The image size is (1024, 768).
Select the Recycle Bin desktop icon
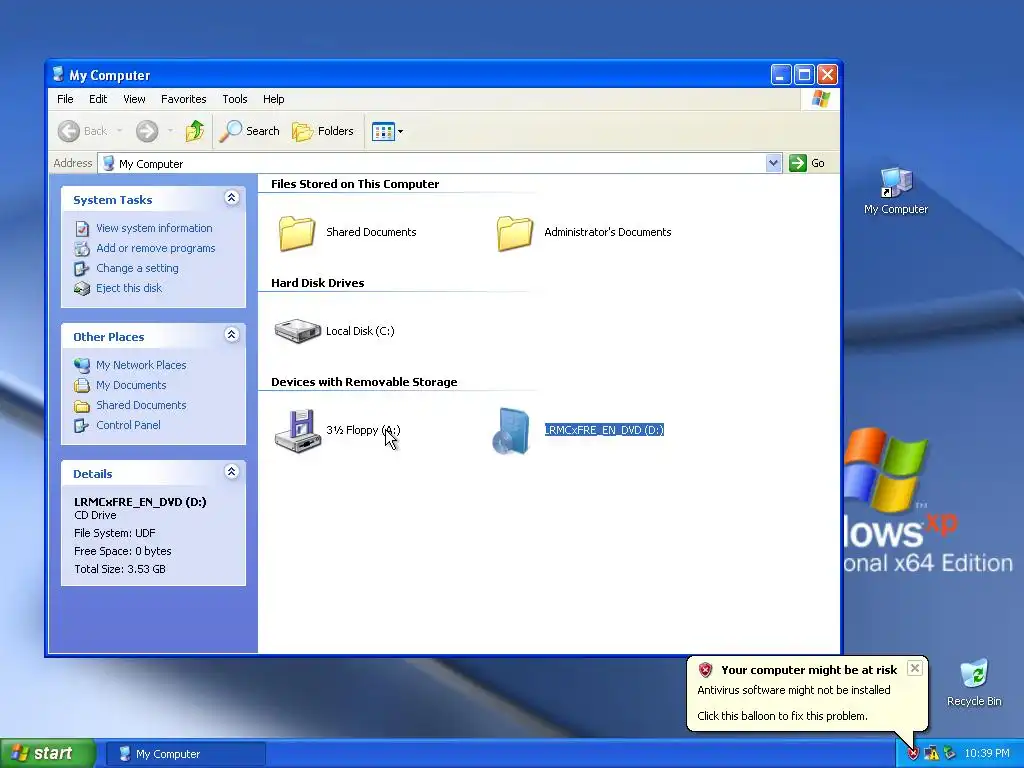point(974,674)
